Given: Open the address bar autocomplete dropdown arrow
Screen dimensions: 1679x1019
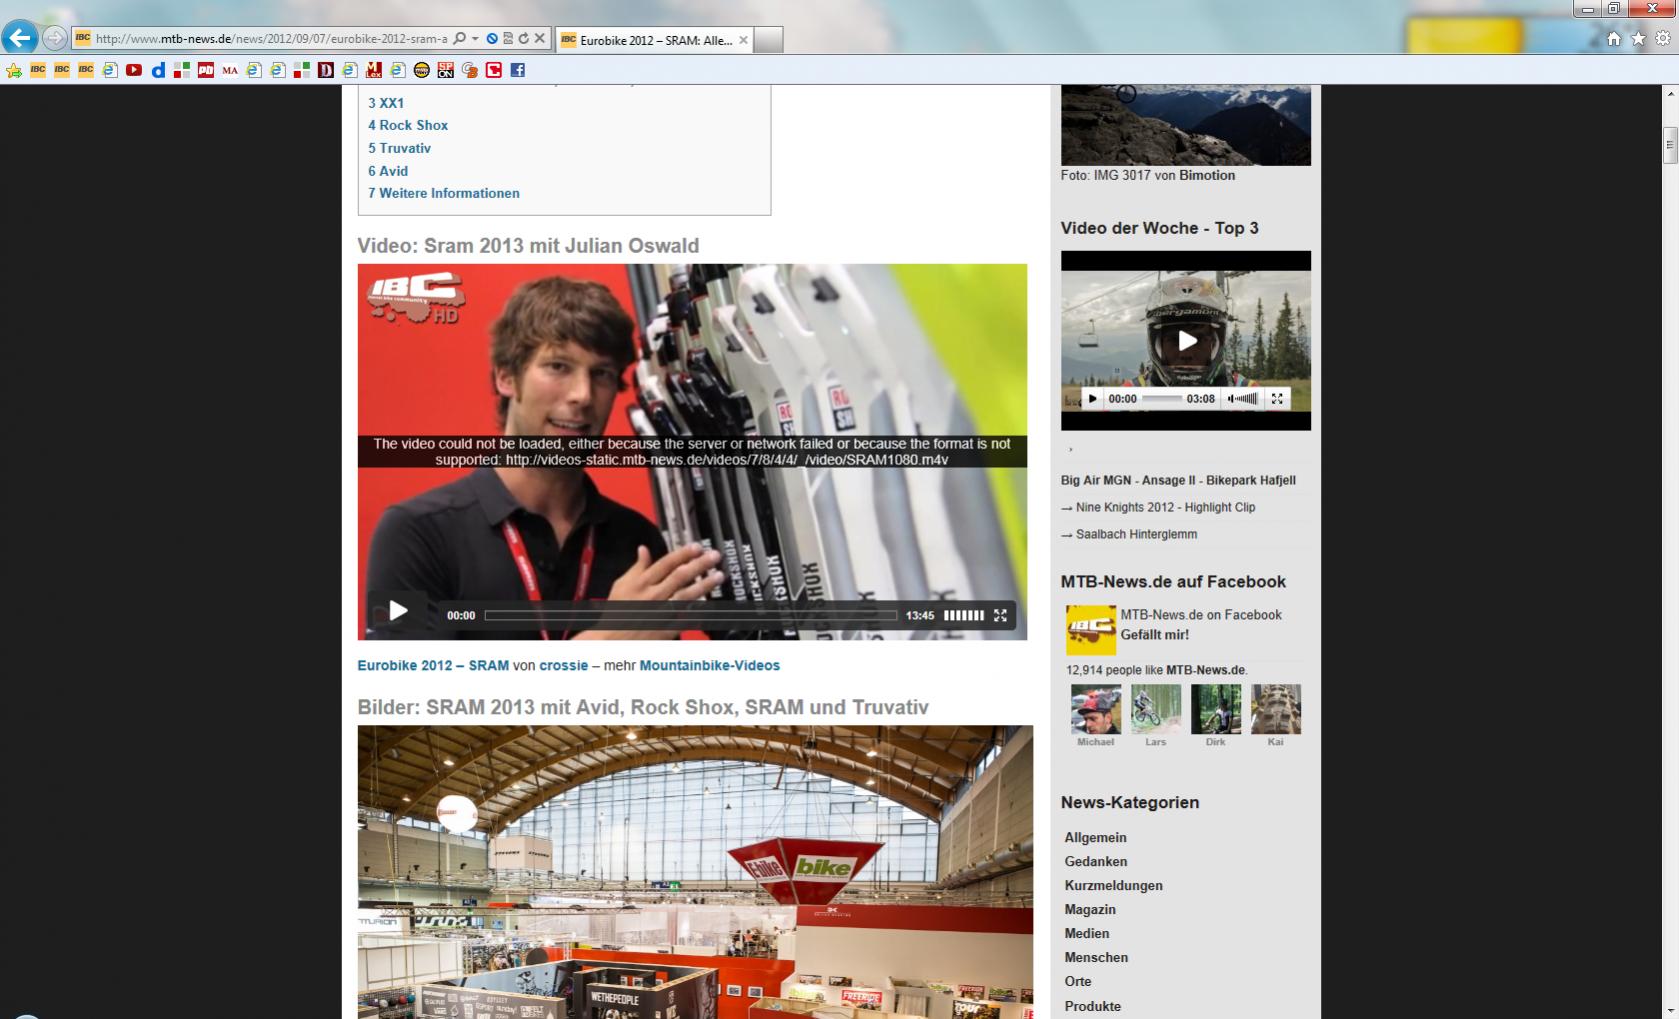Looking at the screenshot, I should (475, 39).
